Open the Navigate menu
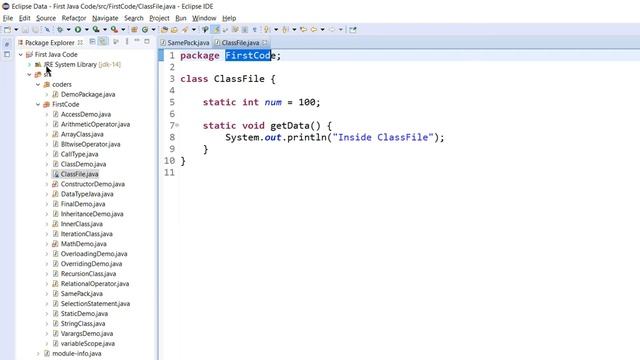Image resolution: width=640 pixels, height=360 pixels. click(105, 18)
